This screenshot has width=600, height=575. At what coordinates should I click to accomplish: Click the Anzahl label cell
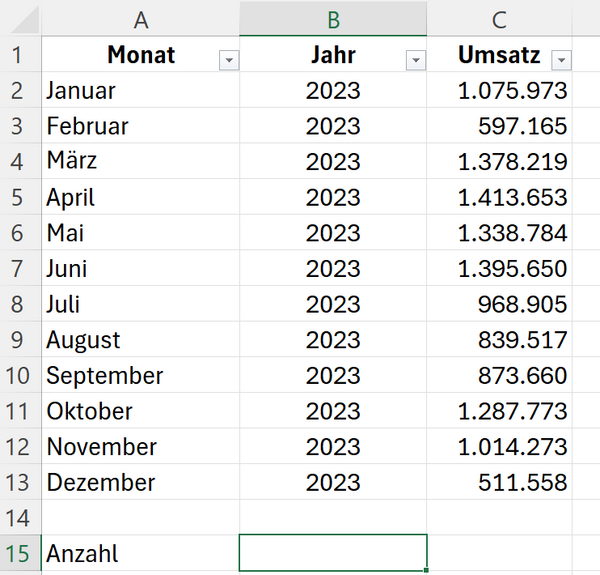pyautogui.click(x=141, y=553)
